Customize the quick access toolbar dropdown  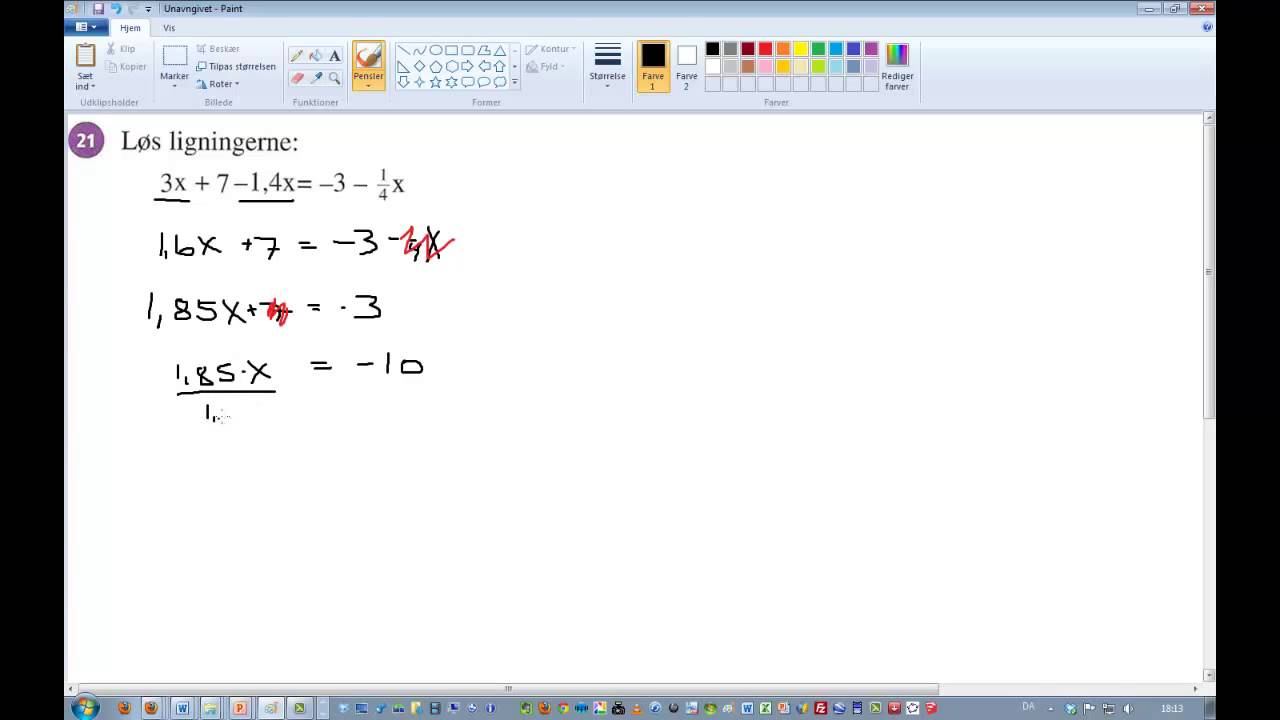tap(148, 9)
